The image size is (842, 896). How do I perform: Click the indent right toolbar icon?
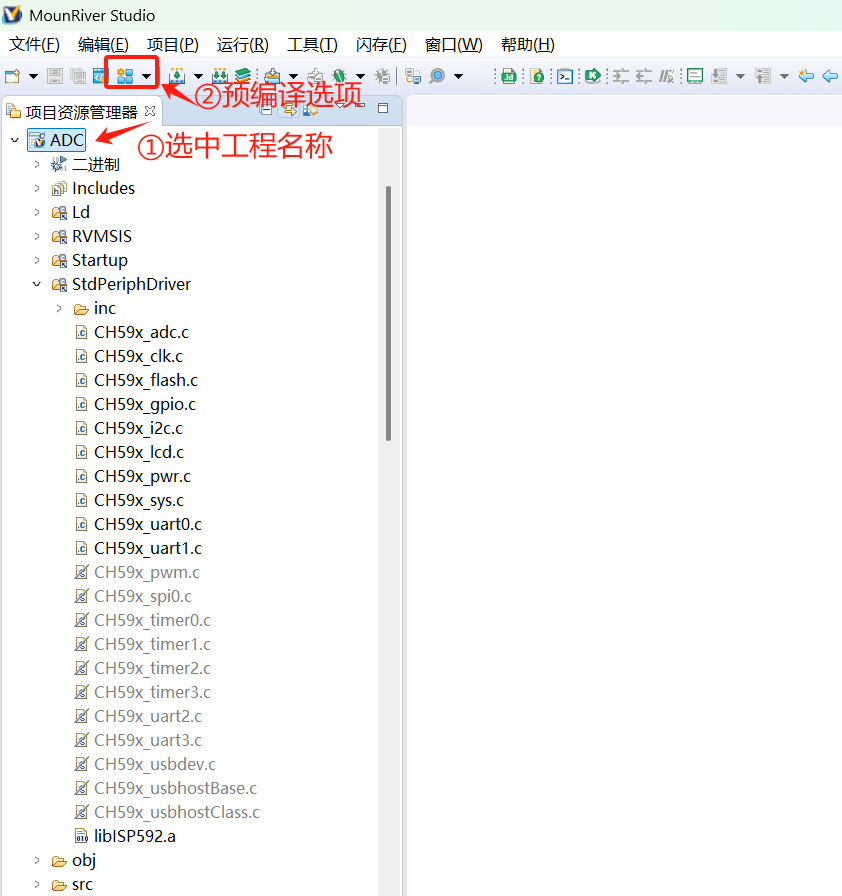point(621,76)
